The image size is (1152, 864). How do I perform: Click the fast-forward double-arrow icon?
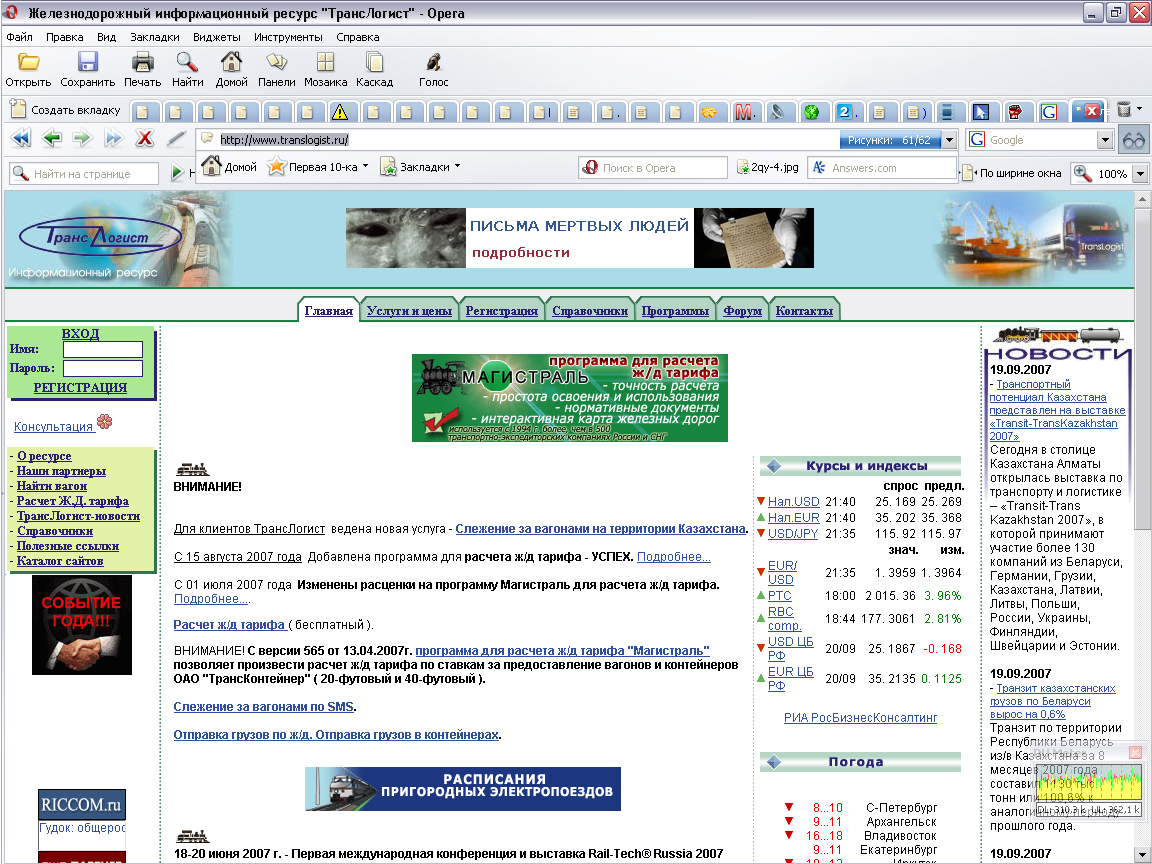[x=113, y=138]
